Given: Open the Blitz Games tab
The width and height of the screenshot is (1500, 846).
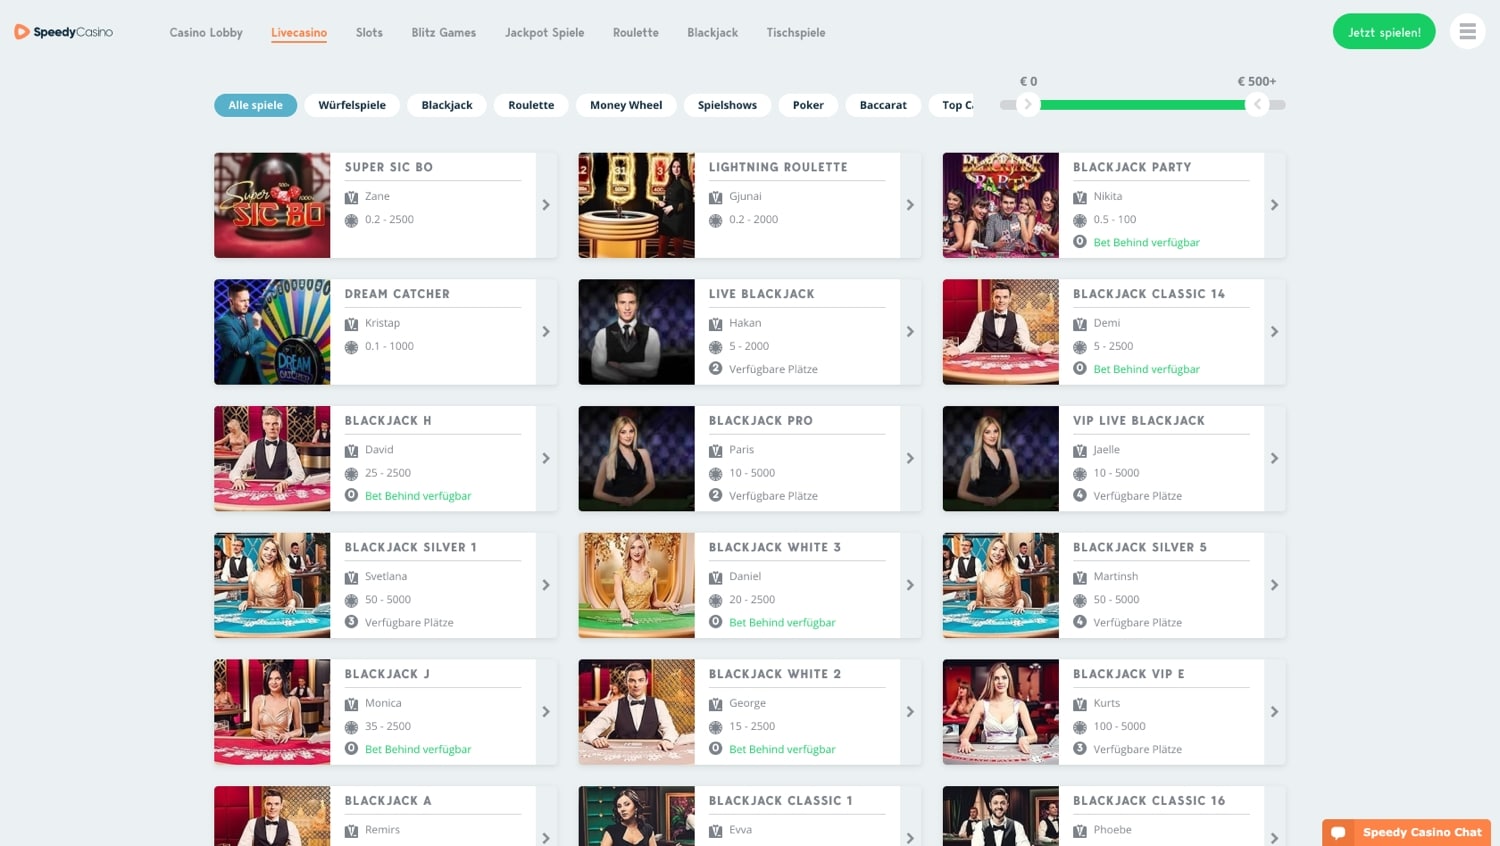Looking at the screenshot, I should 444,33.
